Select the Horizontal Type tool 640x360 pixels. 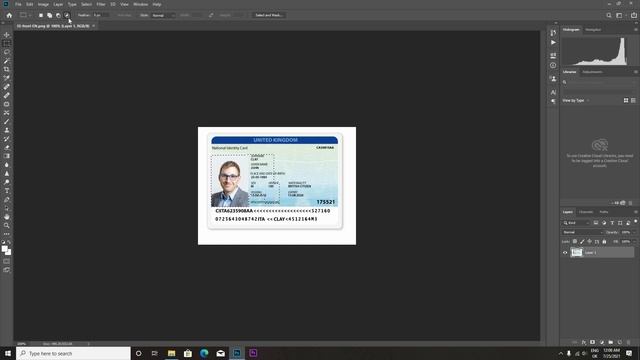[x=7, y=191]
